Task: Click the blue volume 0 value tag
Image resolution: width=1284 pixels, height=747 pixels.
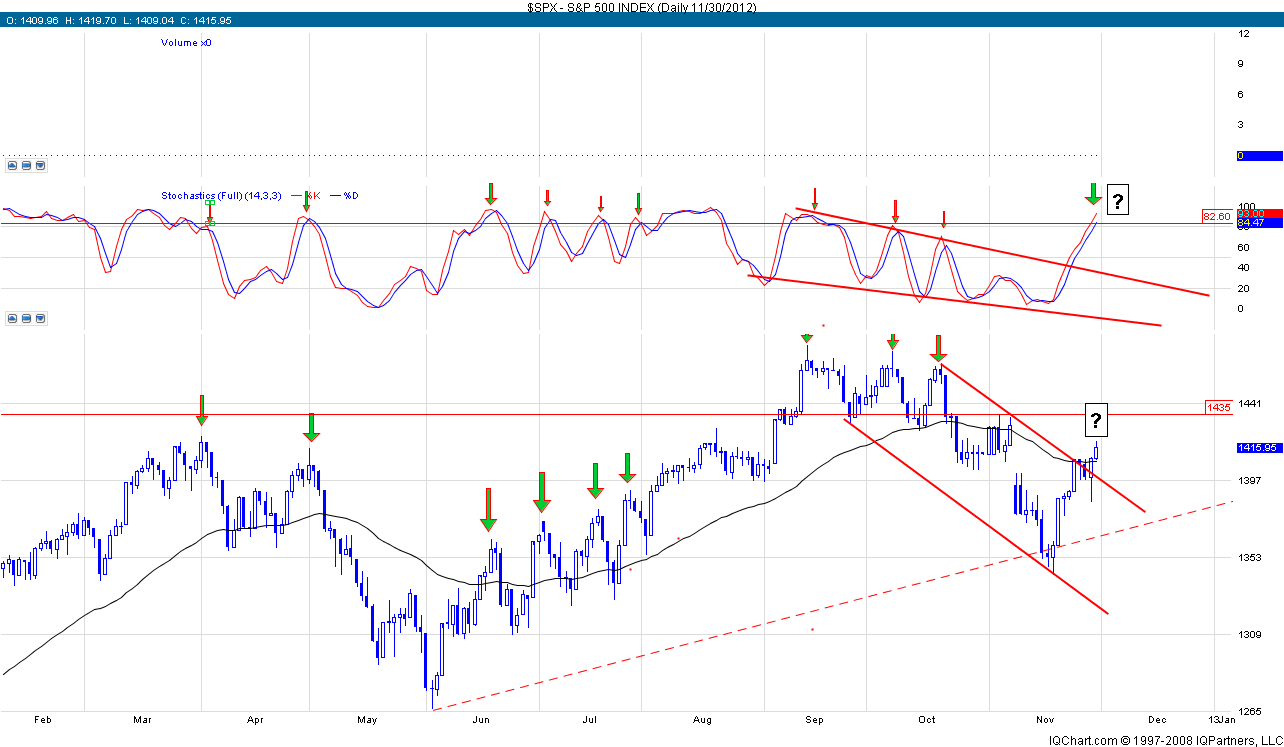Action: click(x=1258, y=156)
